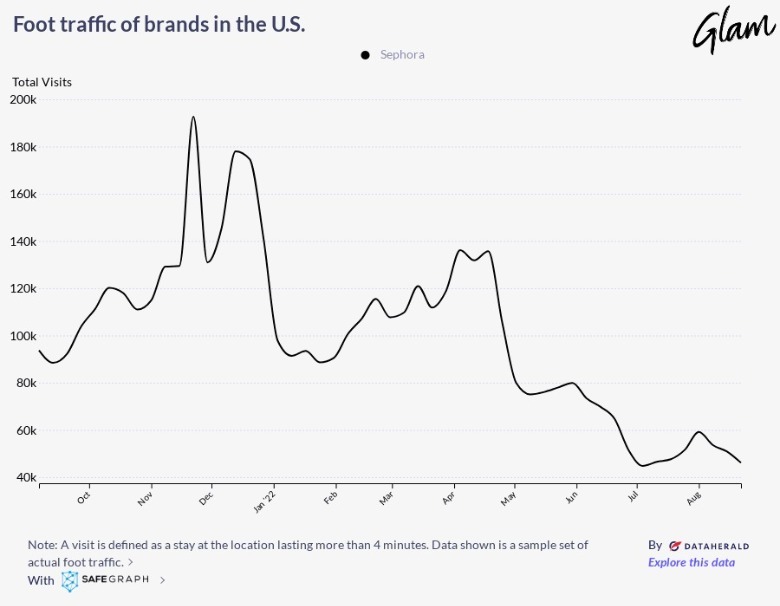Click the SAFEGRAPH wordmark text
Viewport: 780px width, 606px height.
(116, 580)
